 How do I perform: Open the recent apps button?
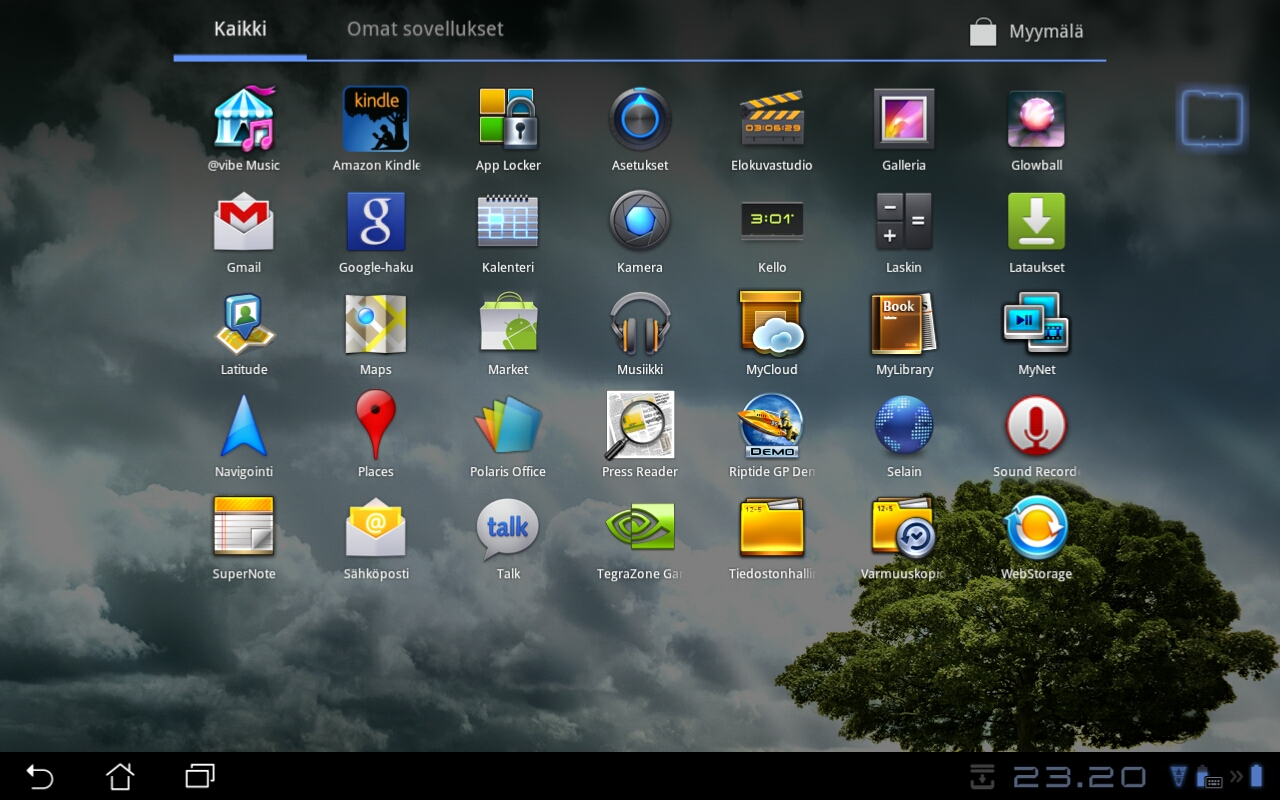click(200, 776)
